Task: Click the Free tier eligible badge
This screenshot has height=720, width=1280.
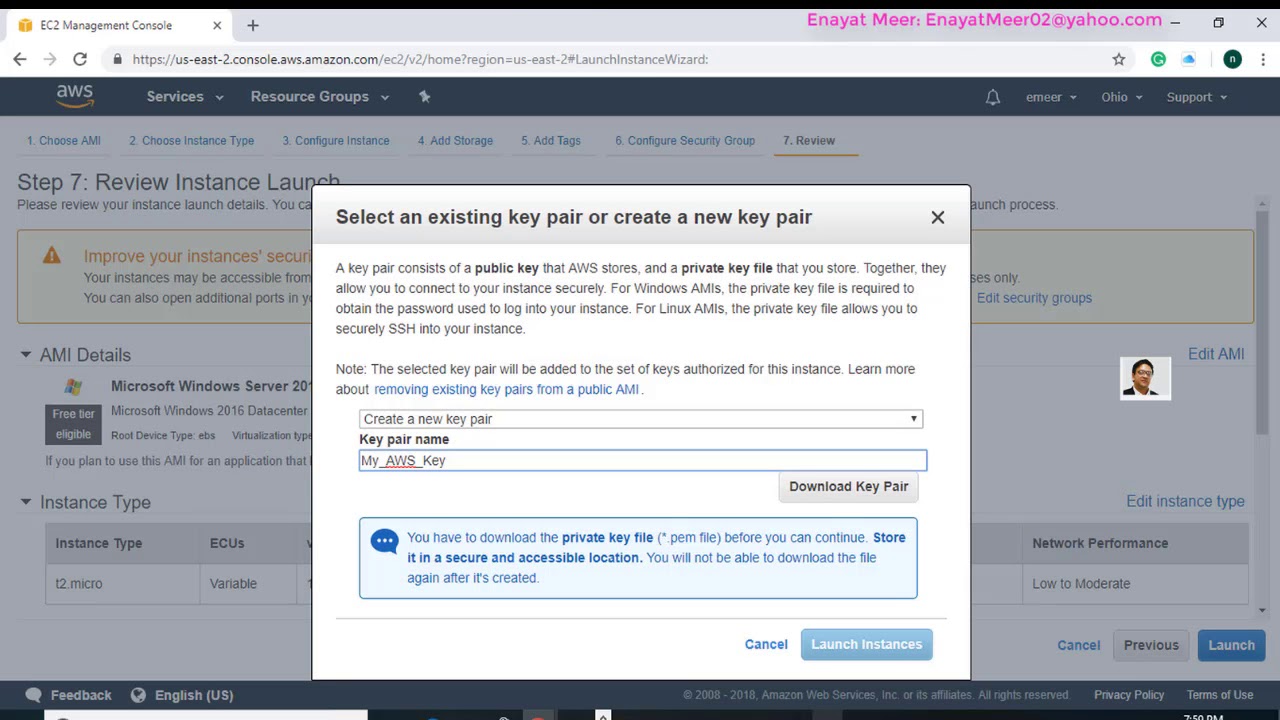Action: tap(74, 424)
